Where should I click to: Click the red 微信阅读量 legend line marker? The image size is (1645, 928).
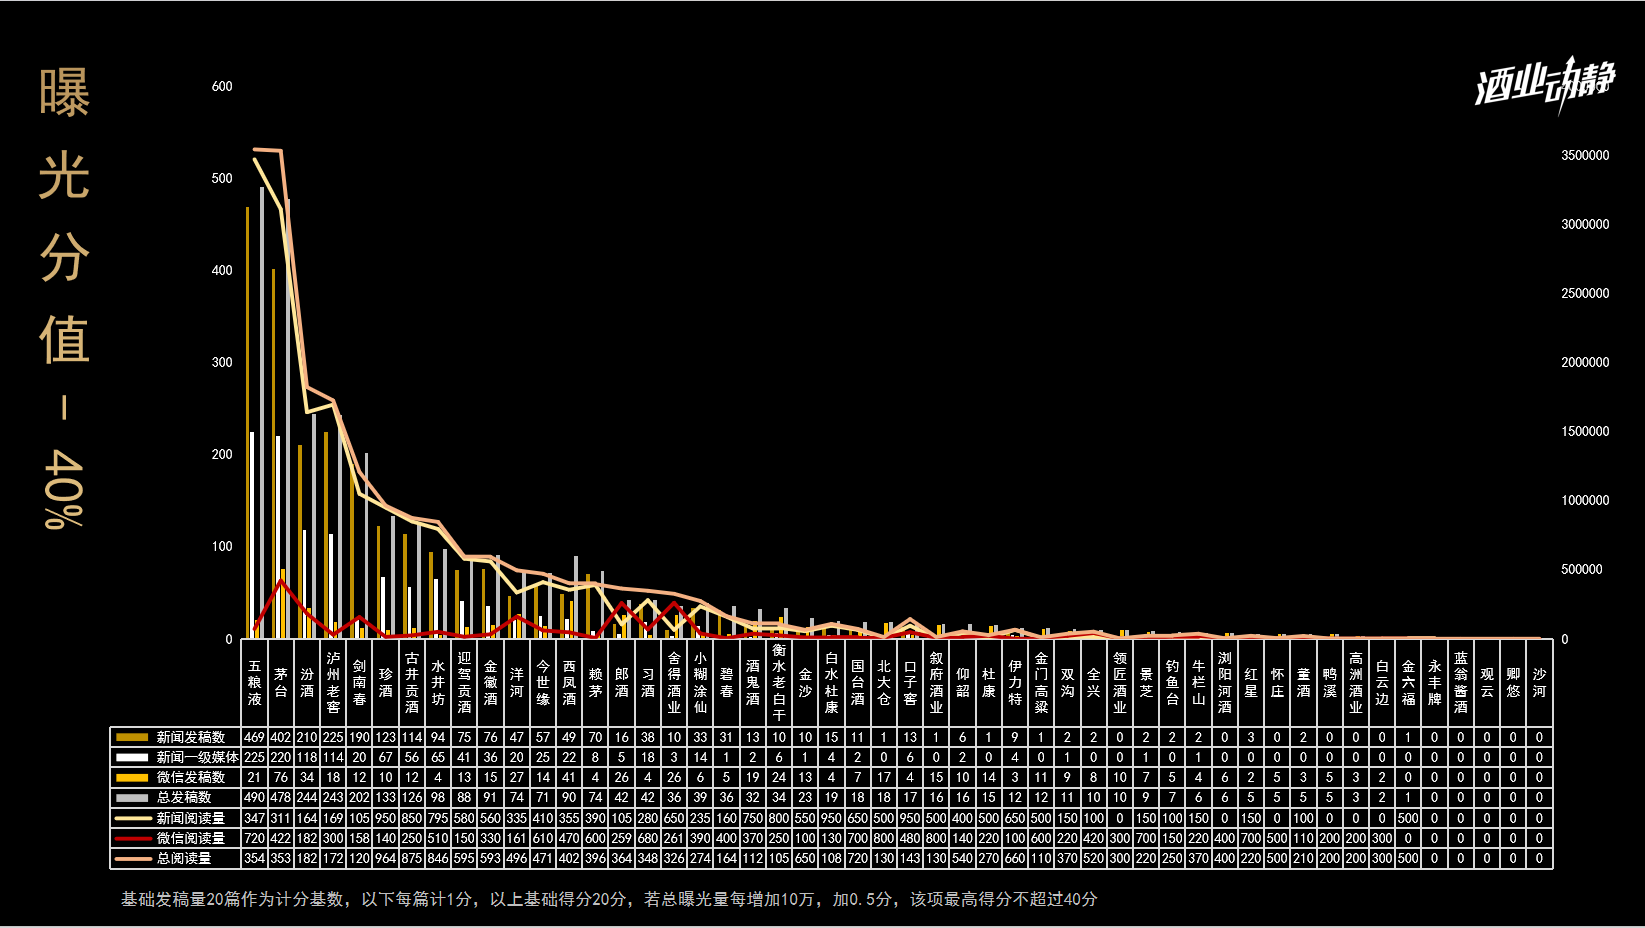point(132,838)
